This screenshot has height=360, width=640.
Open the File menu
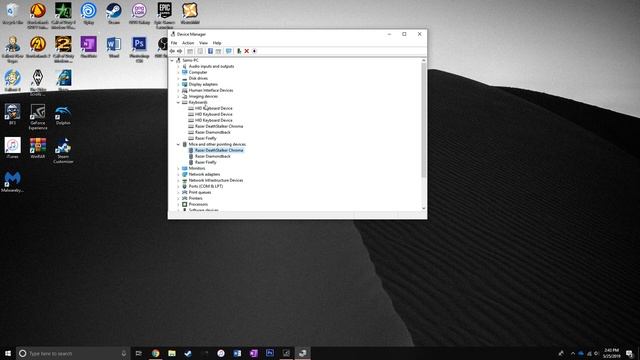[174, 43]
